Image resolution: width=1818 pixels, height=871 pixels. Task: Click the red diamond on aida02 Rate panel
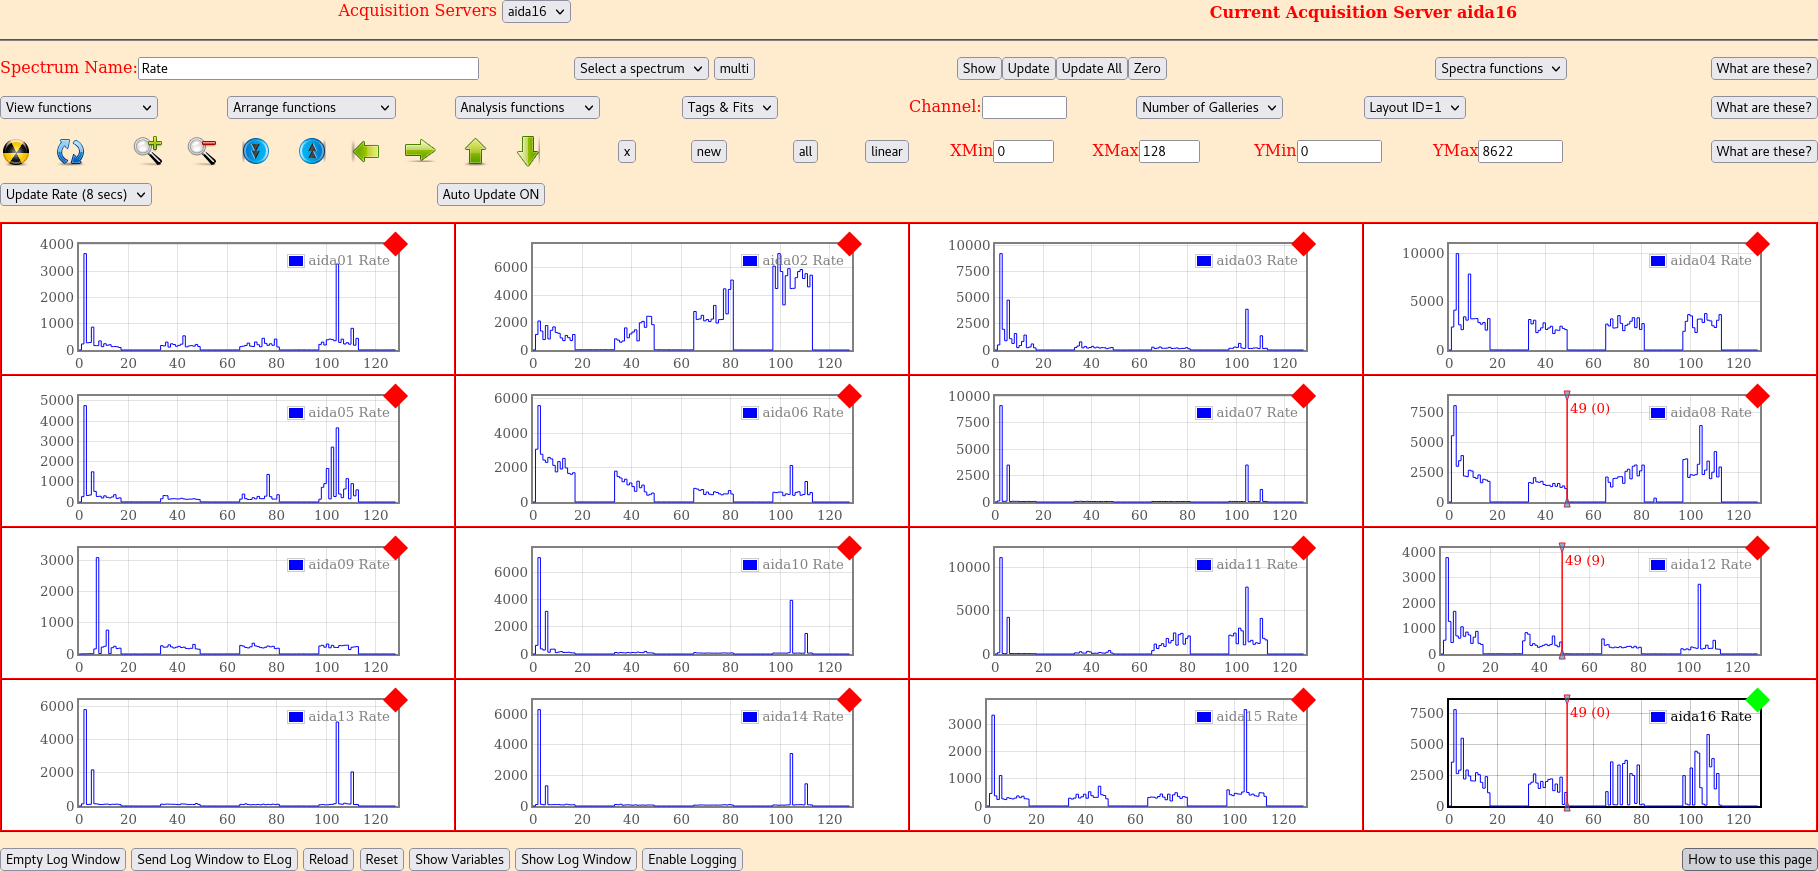[850, 244]
